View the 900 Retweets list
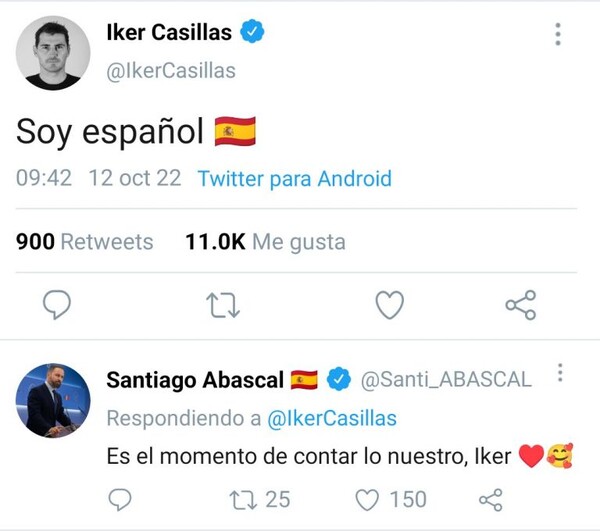 tap(85, 242)
